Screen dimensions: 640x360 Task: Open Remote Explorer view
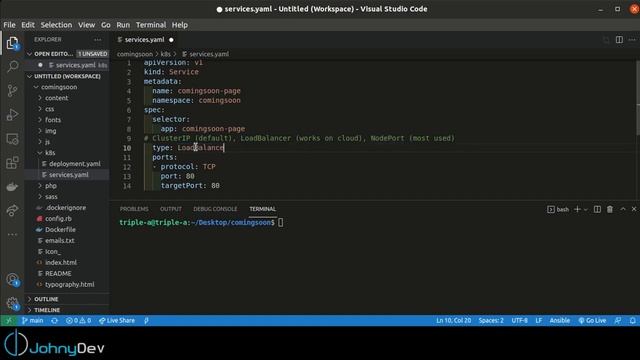click(x=12, y=139)
